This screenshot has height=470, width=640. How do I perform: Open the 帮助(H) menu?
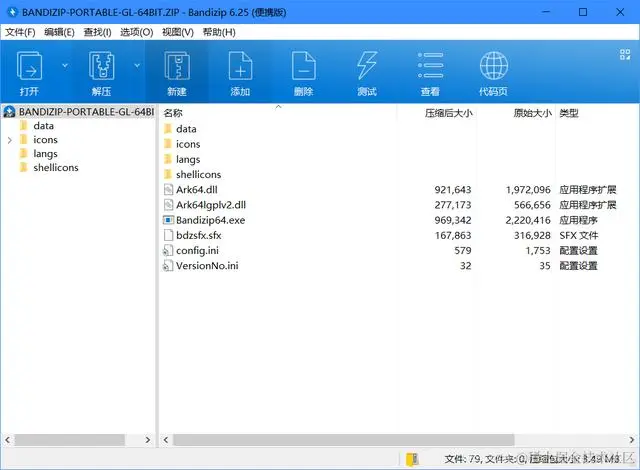219,32
